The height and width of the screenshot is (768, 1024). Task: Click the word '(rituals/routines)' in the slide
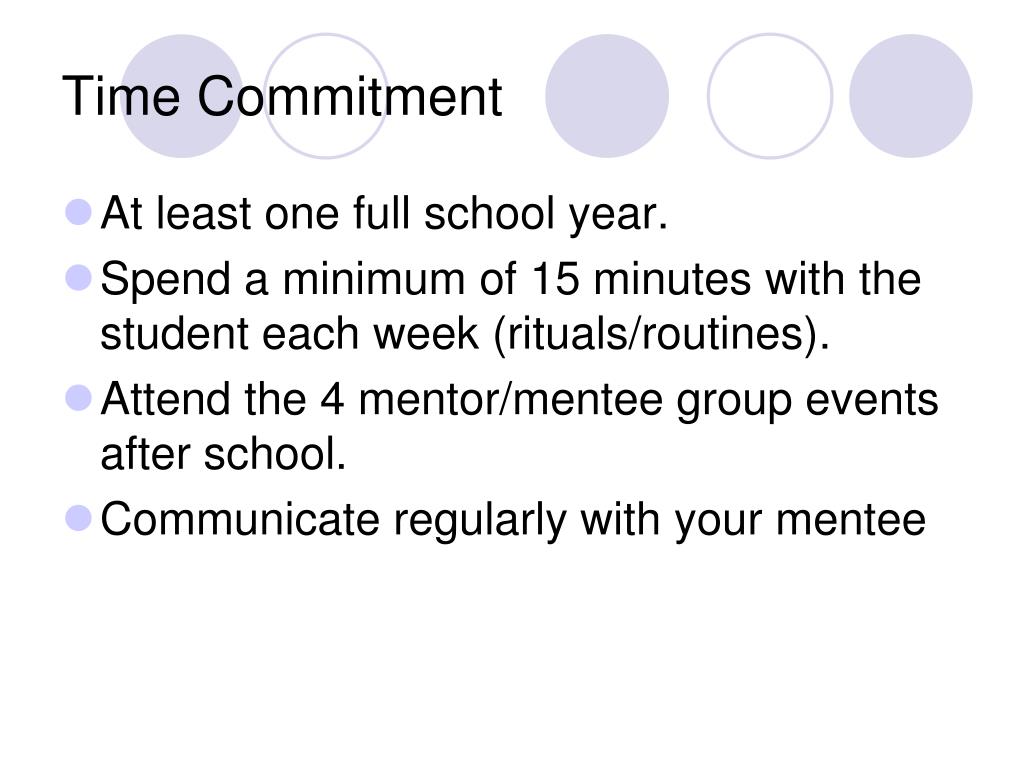pos(662,336)
